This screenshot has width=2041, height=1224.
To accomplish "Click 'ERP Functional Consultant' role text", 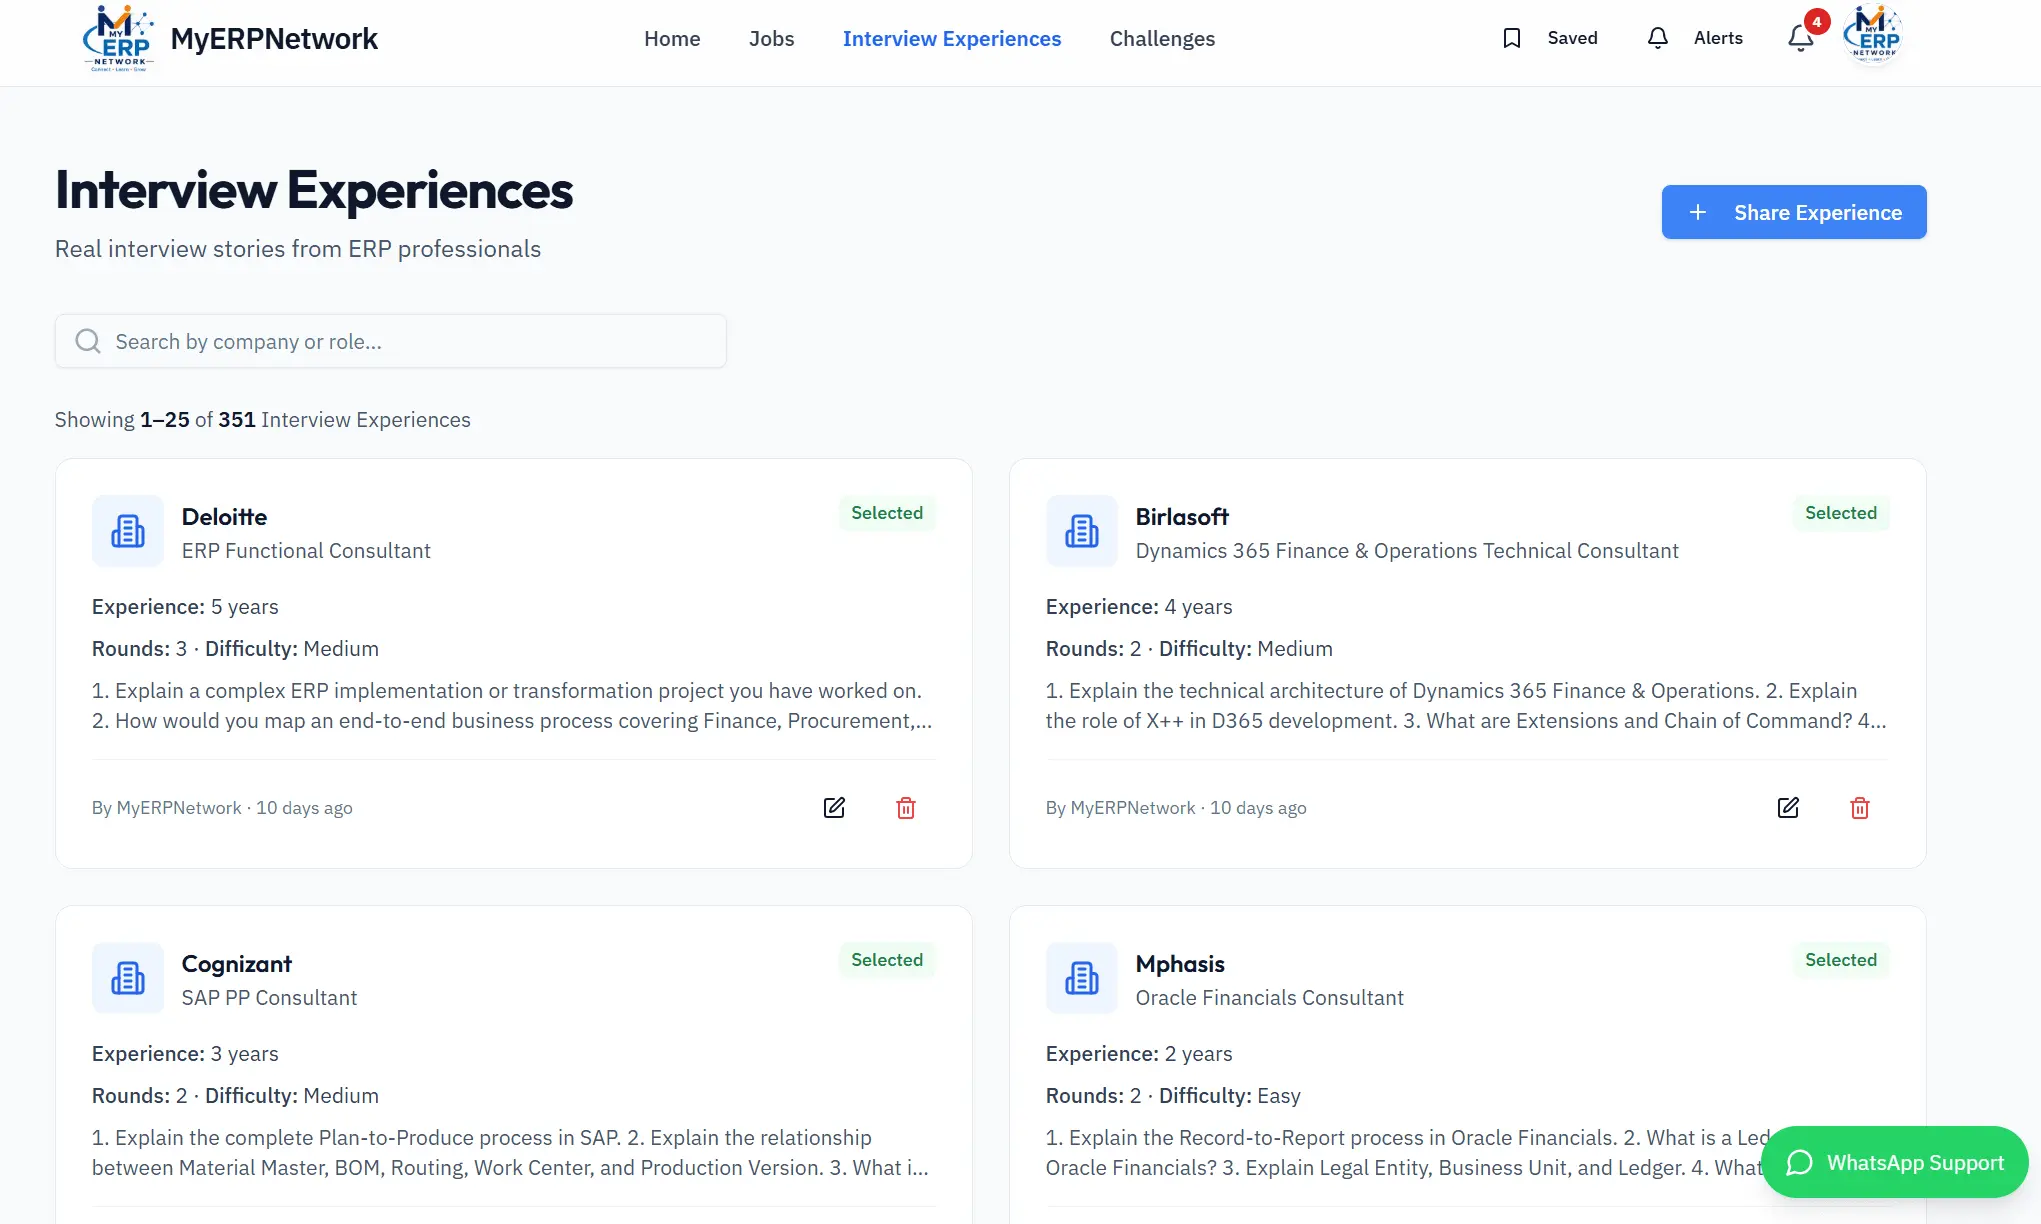I will click(x=306, y=551).
